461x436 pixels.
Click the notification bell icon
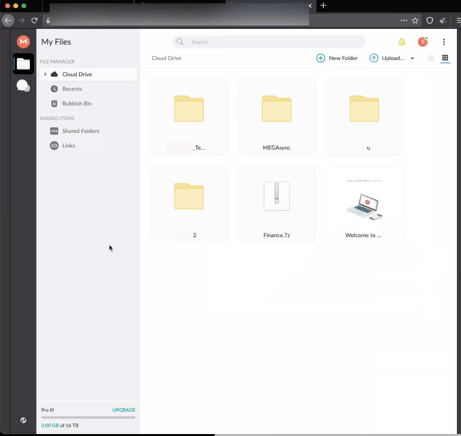pyautogui.click(x=402, y=42)
